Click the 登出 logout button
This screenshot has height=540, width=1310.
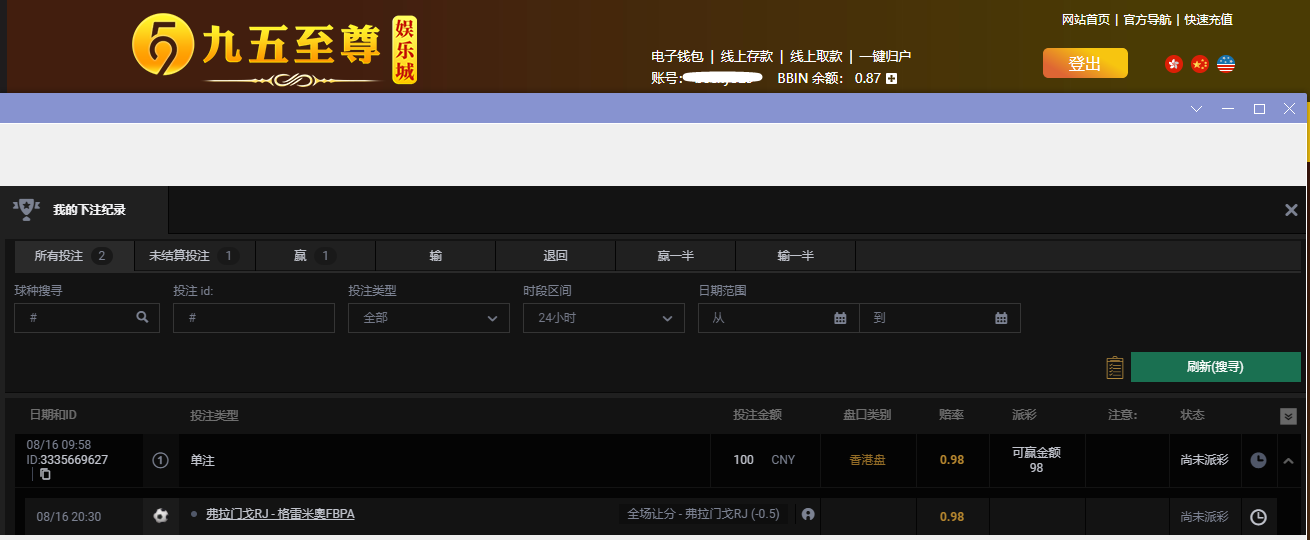[1085, 63]
